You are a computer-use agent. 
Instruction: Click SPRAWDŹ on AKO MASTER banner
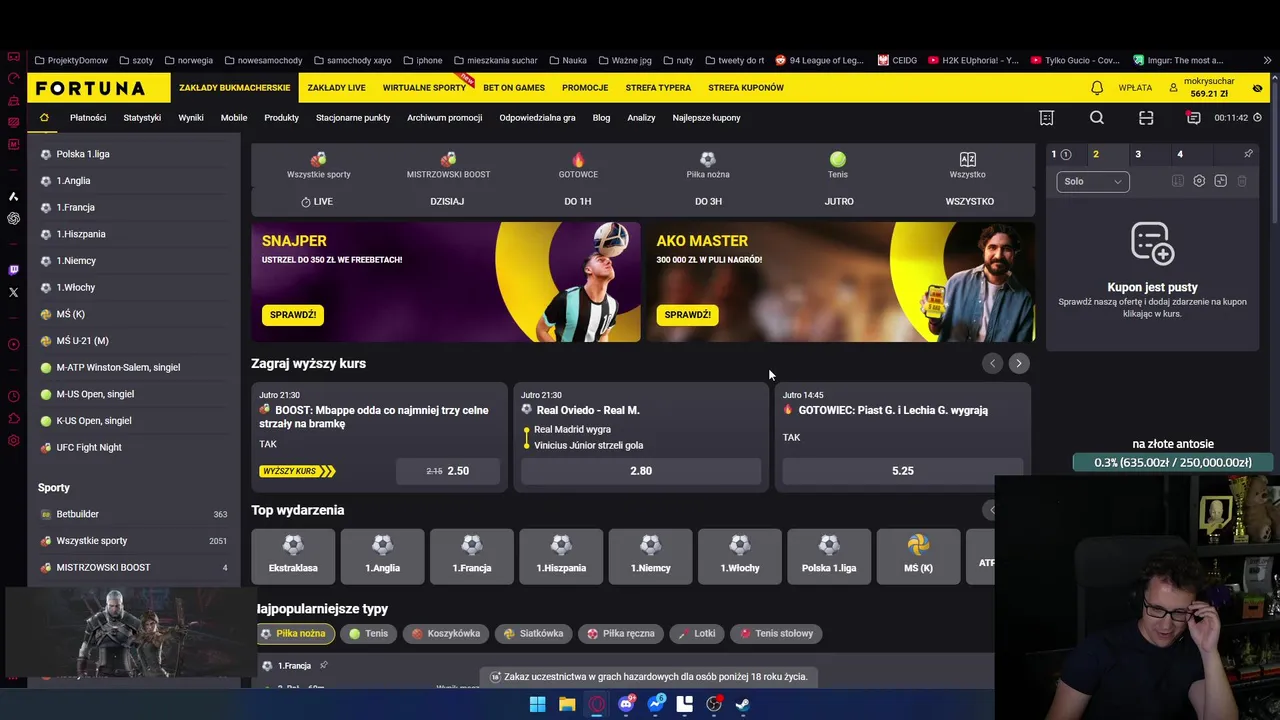688,314
